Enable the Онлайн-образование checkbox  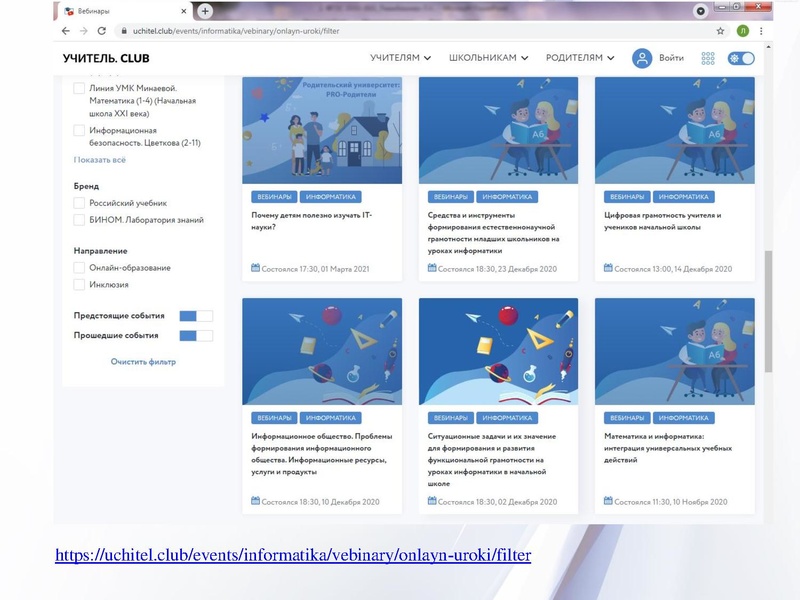pyautogui.click(x=80, y=268)
